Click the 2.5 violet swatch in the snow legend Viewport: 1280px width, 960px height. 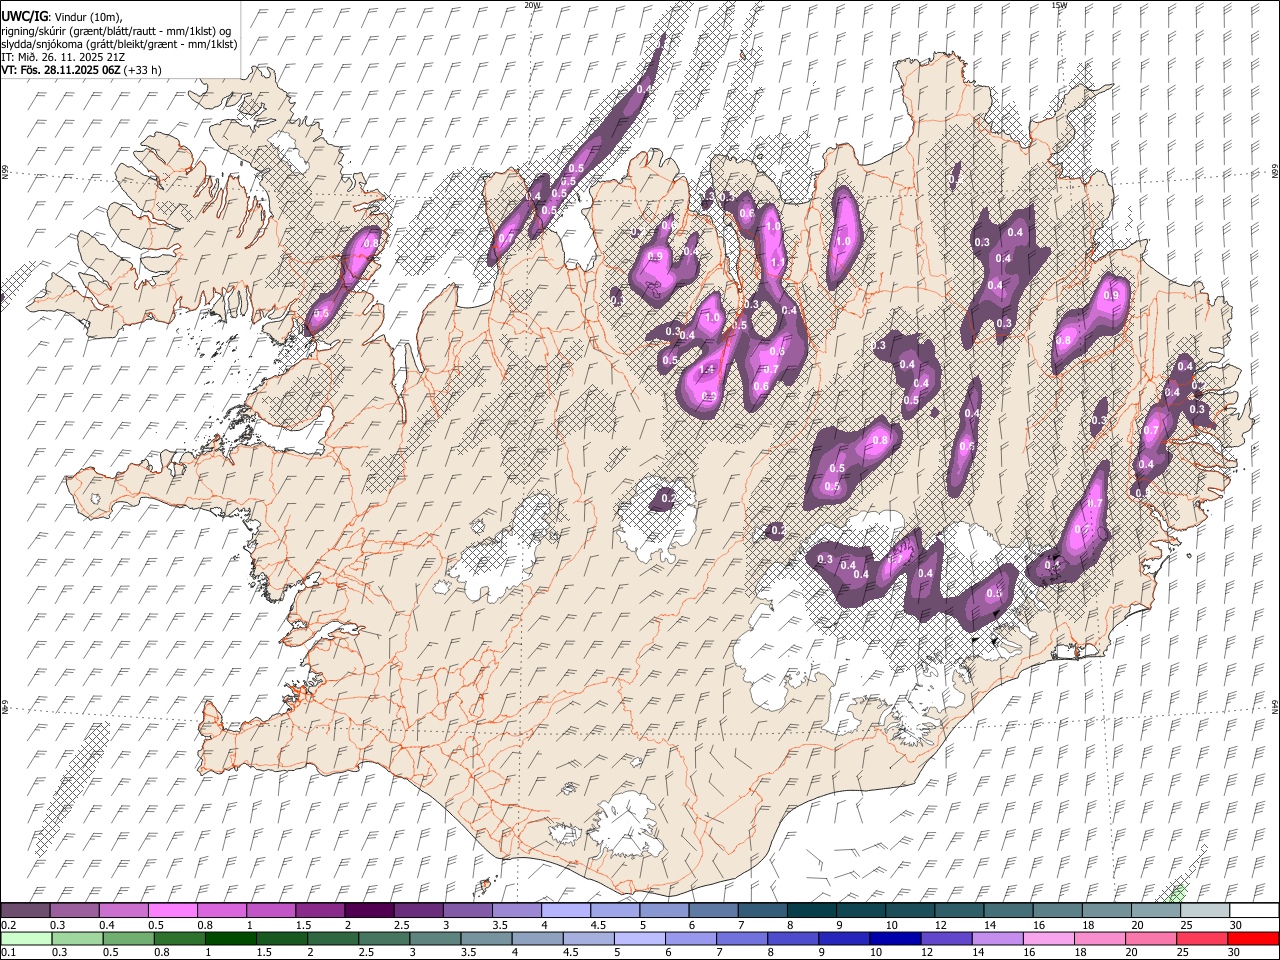click(x=418, y=910)
